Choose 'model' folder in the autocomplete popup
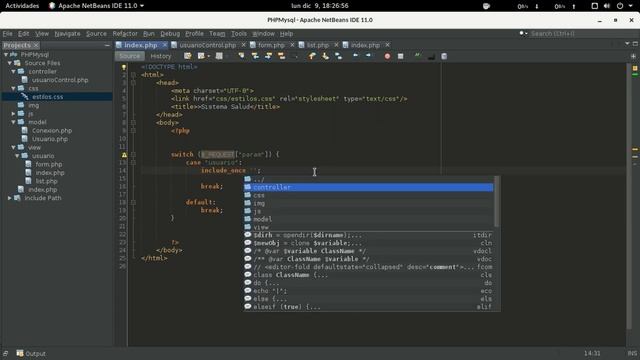 click(368, 219)
